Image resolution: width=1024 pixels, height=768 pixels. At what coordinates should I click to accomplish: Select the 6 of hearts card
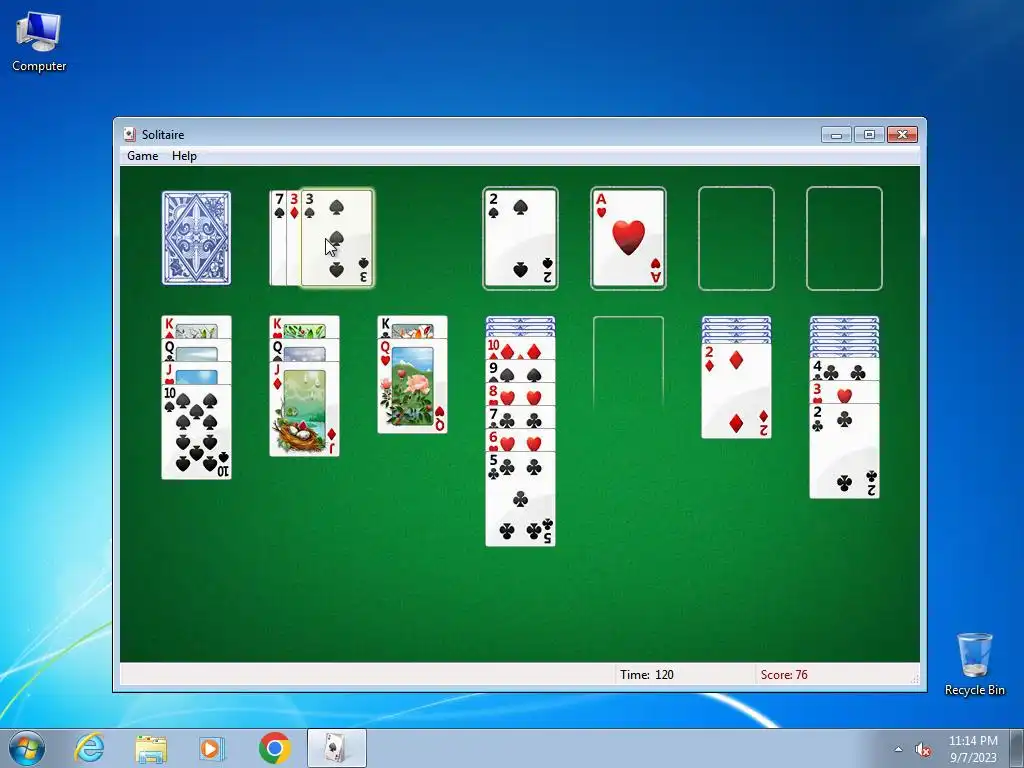(x=520, y=440)
